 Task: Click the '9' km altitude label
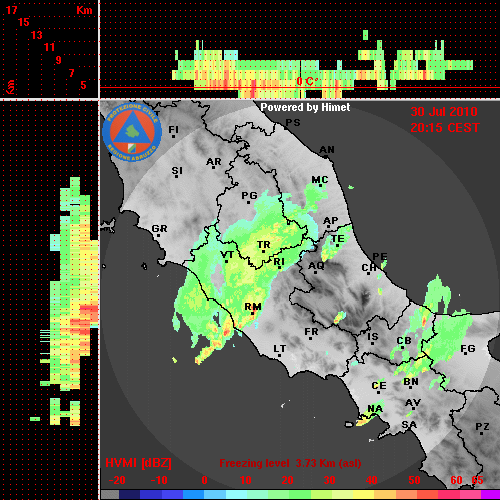click(x=58, y=60)
